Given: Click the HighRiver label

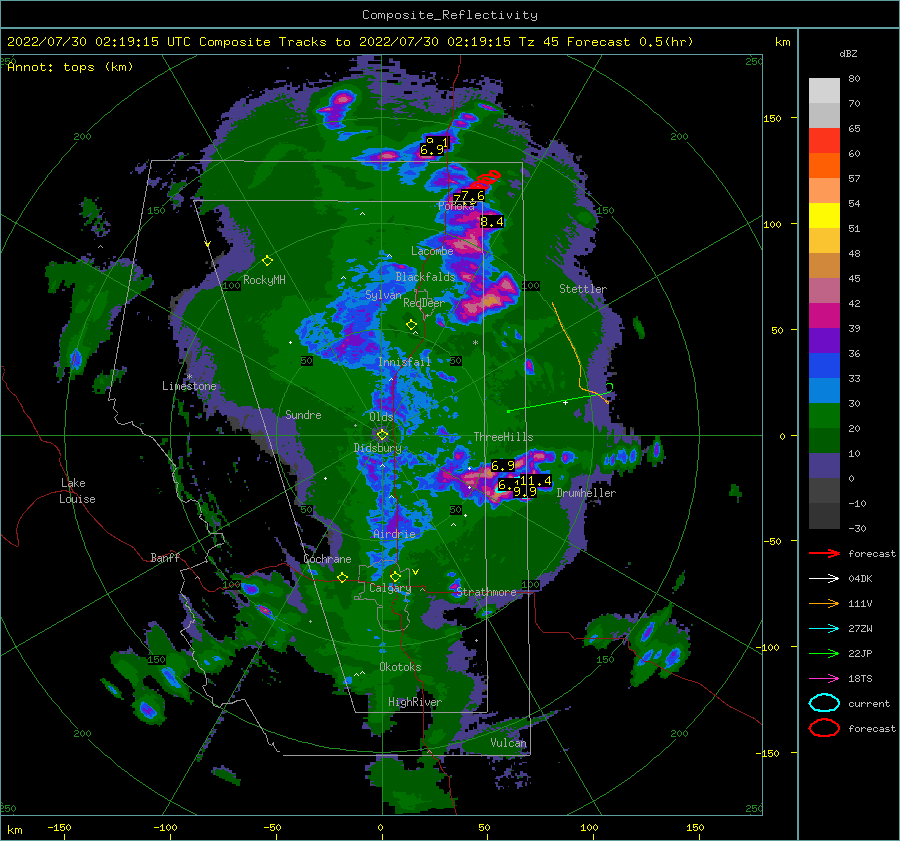Looking at the screenshot, I should pos(415,702).
